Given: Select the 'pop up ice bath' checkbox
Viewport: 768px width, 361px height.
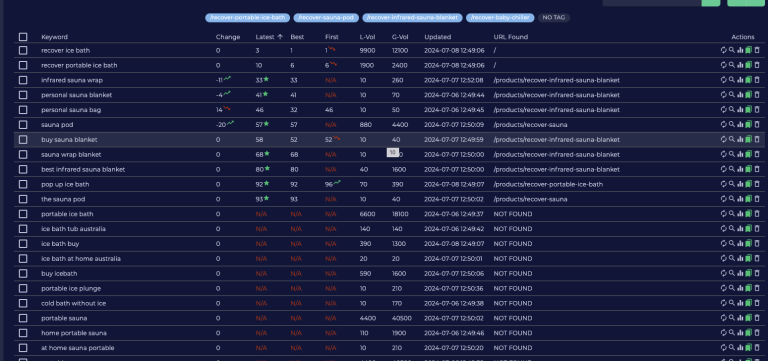Looking at the screenshot, I should 23,184.
